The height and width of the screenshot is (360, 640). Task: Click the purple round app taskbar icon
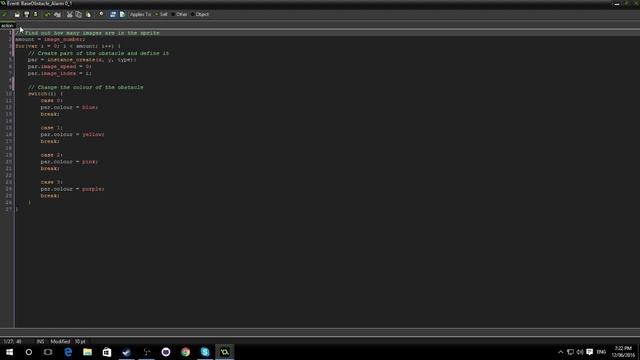pyautogui.click(x=166, y=352)
